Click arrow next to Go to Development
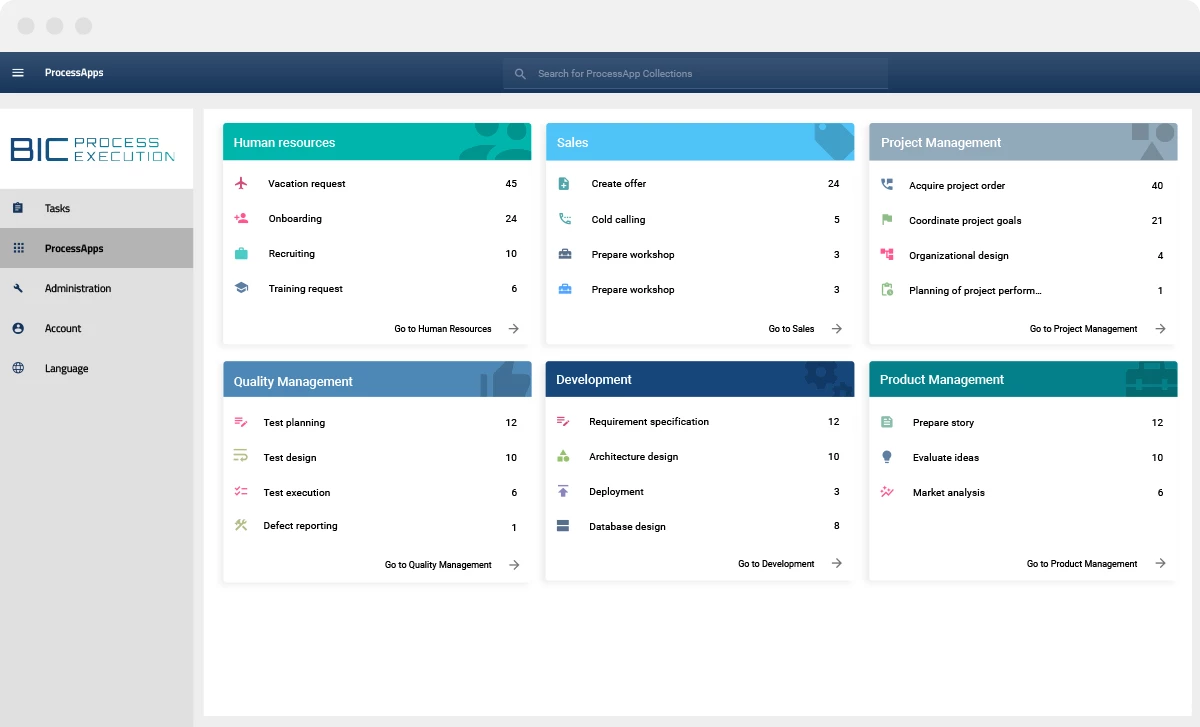Image resolution: width=1200 pixels, height=727 pixels. click(x=837, y=563)
